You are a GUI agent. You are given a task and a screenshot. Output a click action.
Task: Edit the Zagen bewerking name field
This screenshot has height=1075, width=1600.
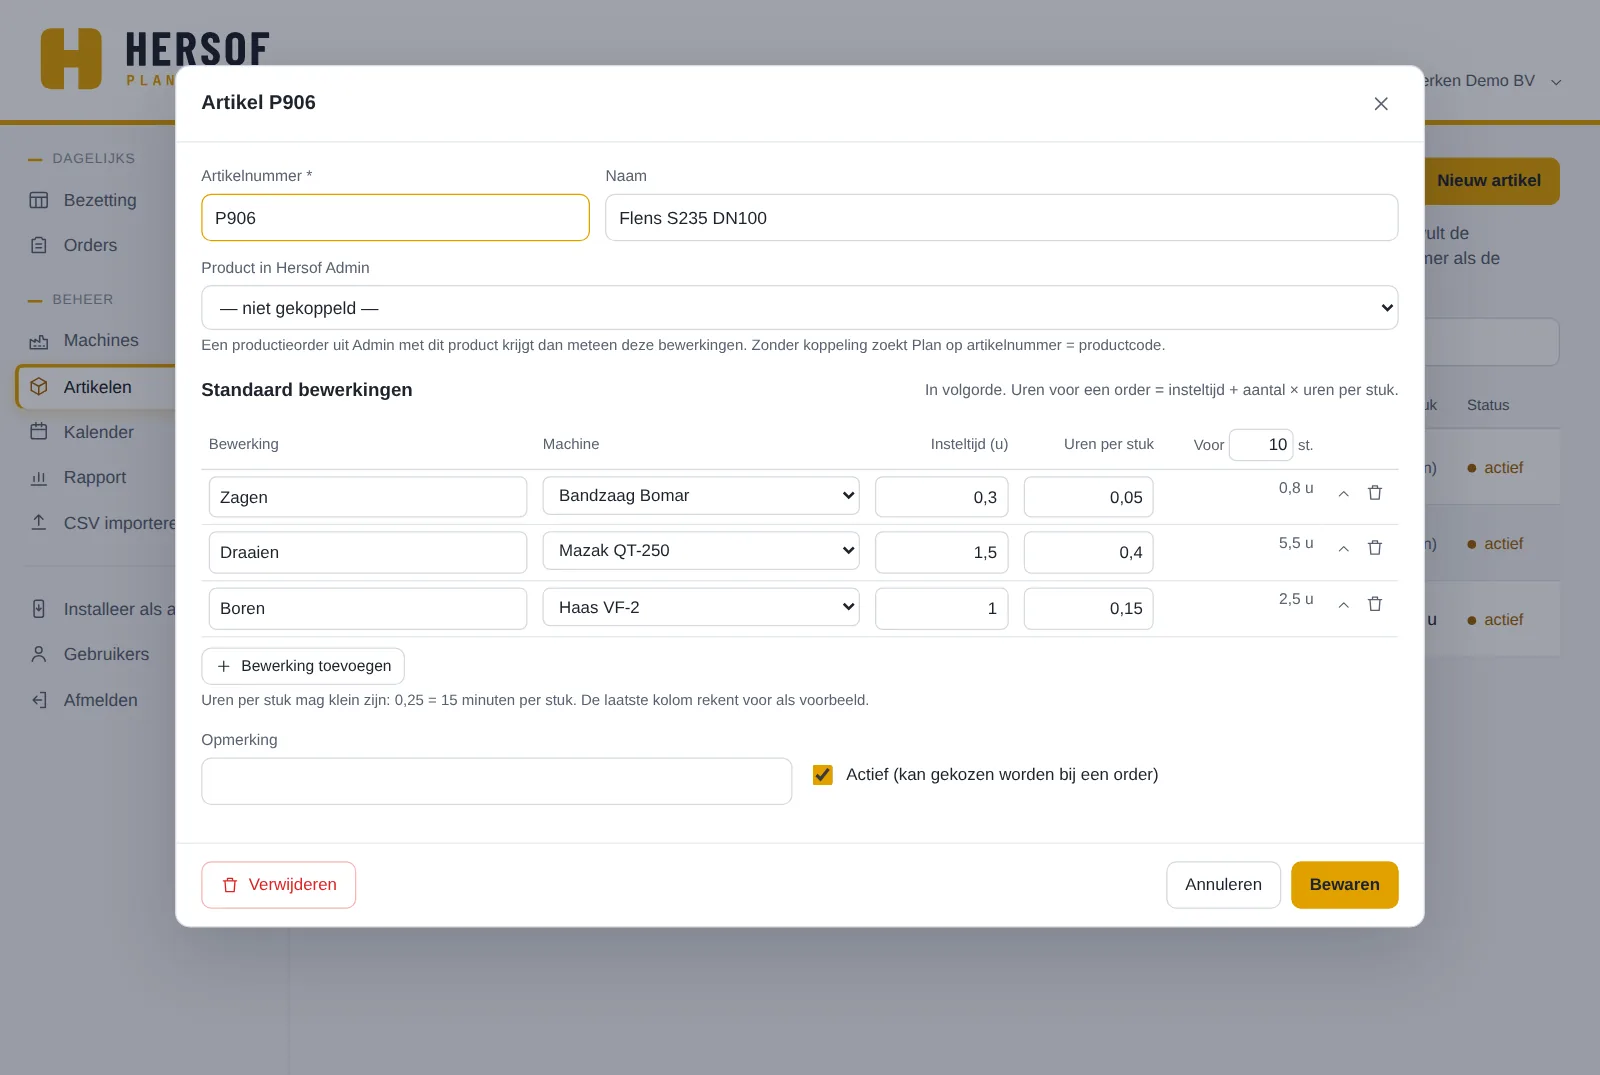pos(368,497)
